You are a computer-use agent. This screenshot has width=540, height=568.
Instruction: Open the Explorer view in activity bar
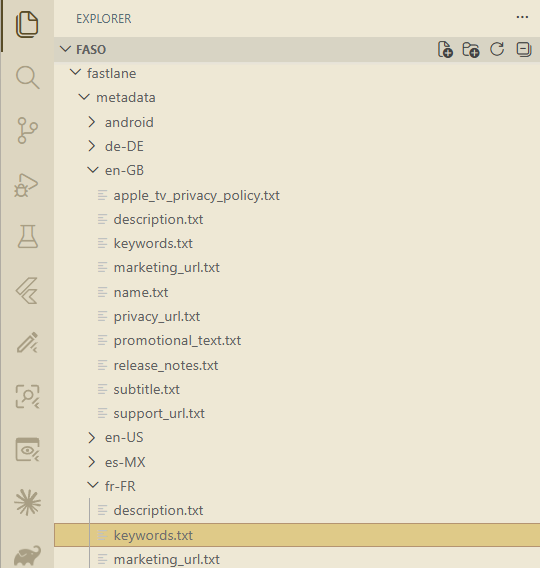point(27,24)
